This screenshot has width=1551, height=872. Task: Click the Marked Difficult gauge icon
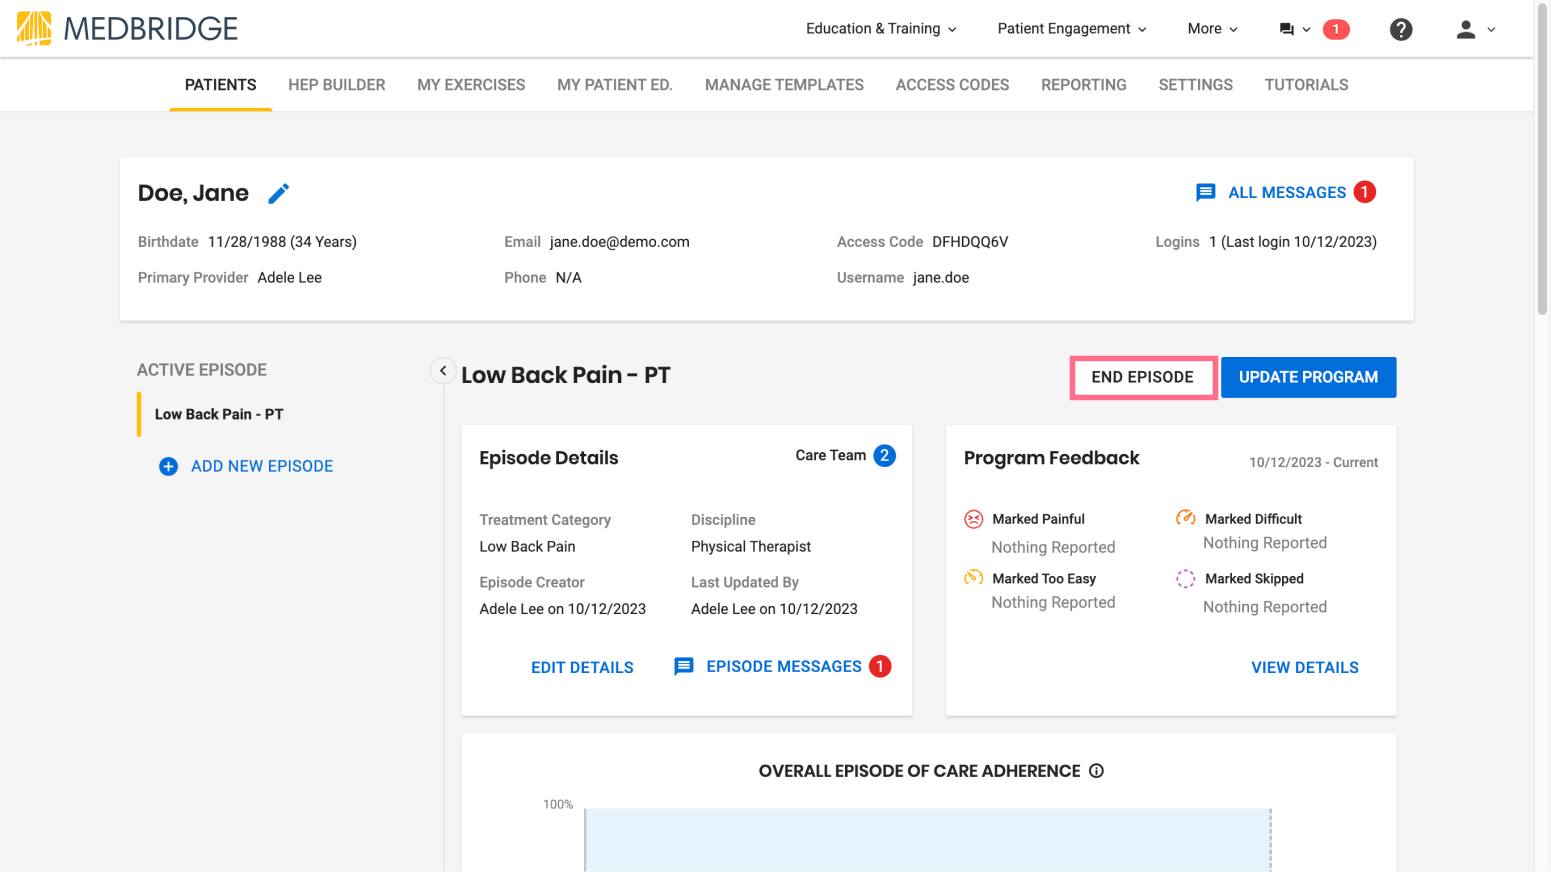[x=1186, y=518]
